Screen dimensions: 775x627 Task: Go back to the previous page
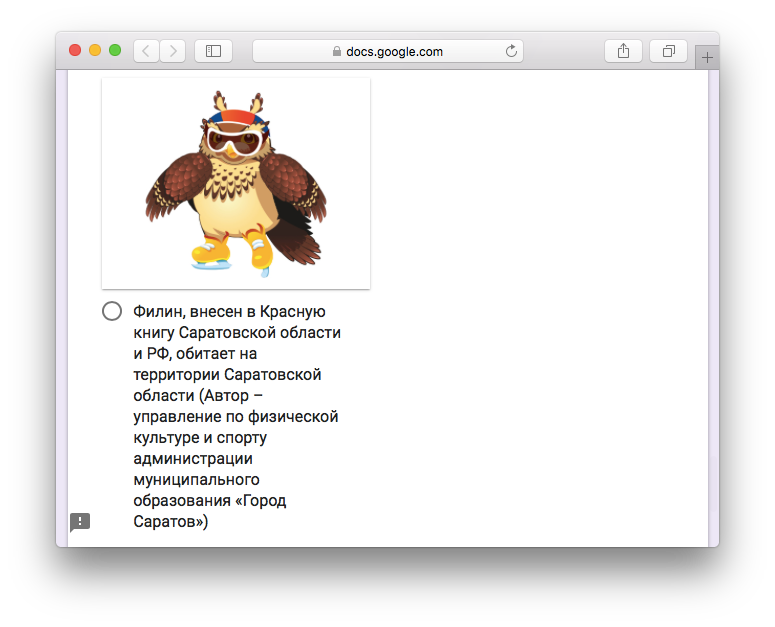coord(146,51)
